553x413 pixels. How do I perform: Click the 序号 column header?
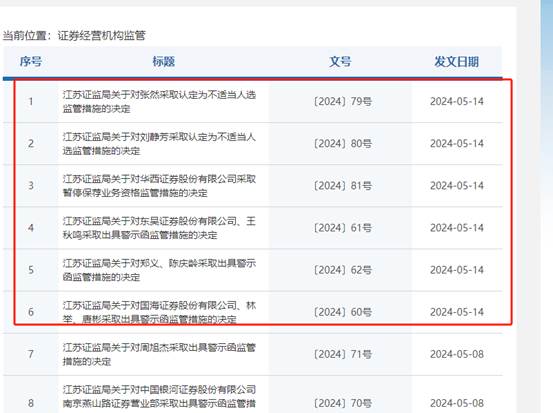[x=31, y=62]
